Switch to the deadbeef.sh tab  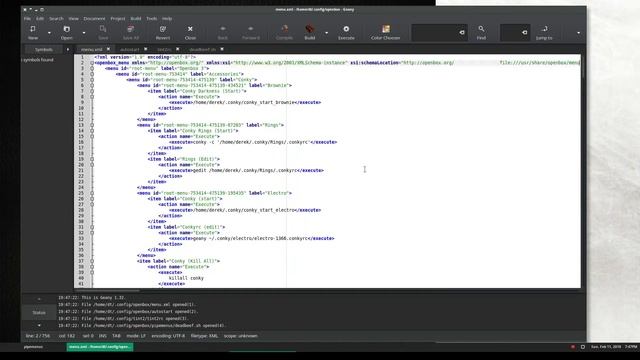point(202,49)
